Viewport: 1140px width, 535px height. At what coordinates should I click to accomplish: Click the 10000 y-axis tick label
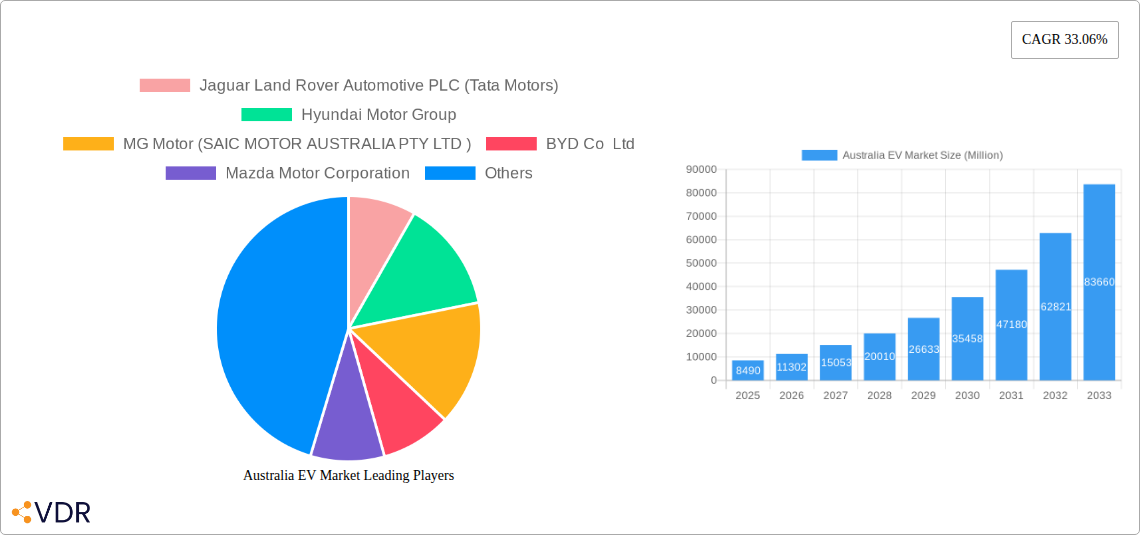coord(701,357)
